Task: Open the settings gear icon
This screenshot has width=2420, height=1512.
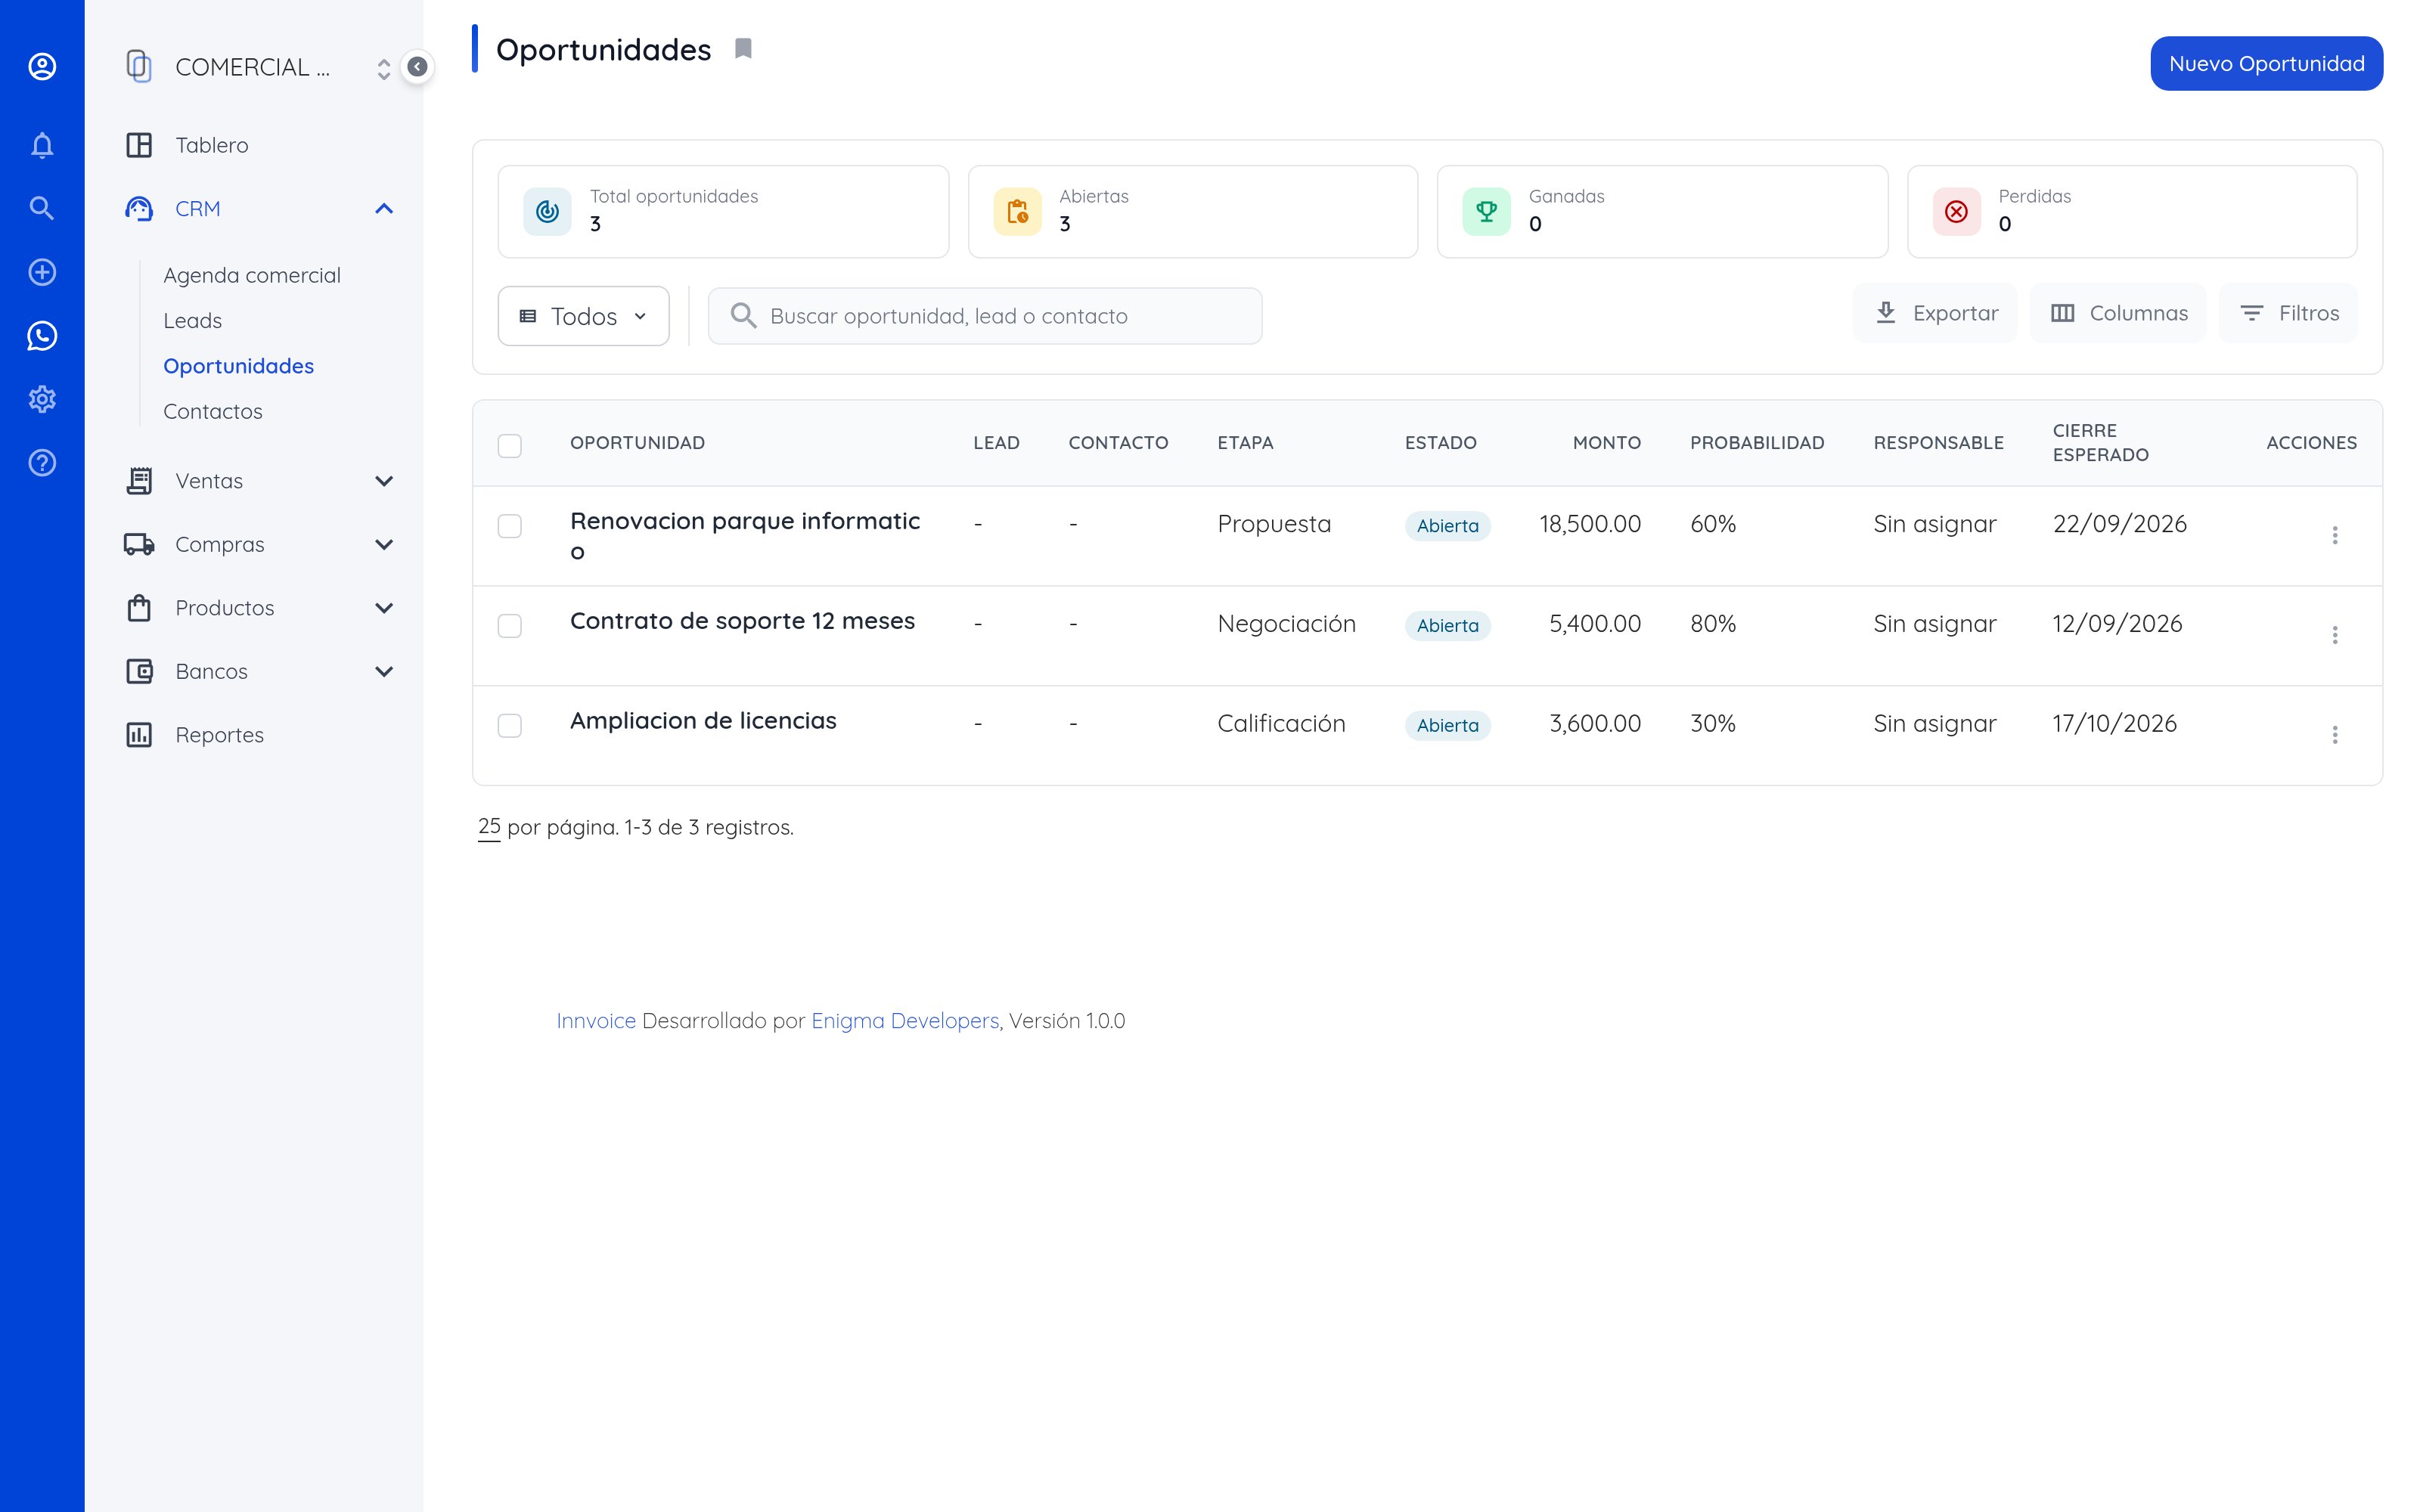Action: pos(42,399)
